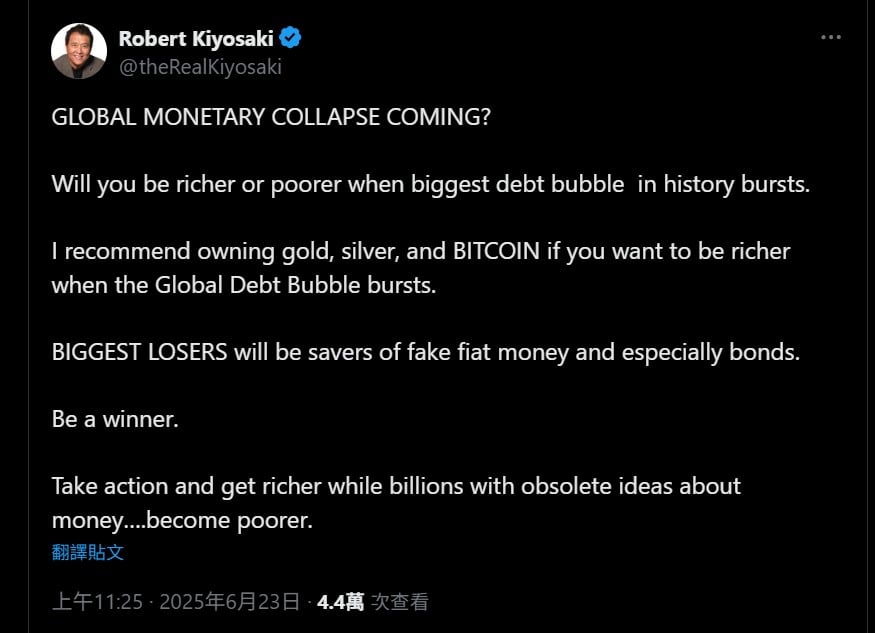Click the BIGGEST LOSERS words

(140, 352)
